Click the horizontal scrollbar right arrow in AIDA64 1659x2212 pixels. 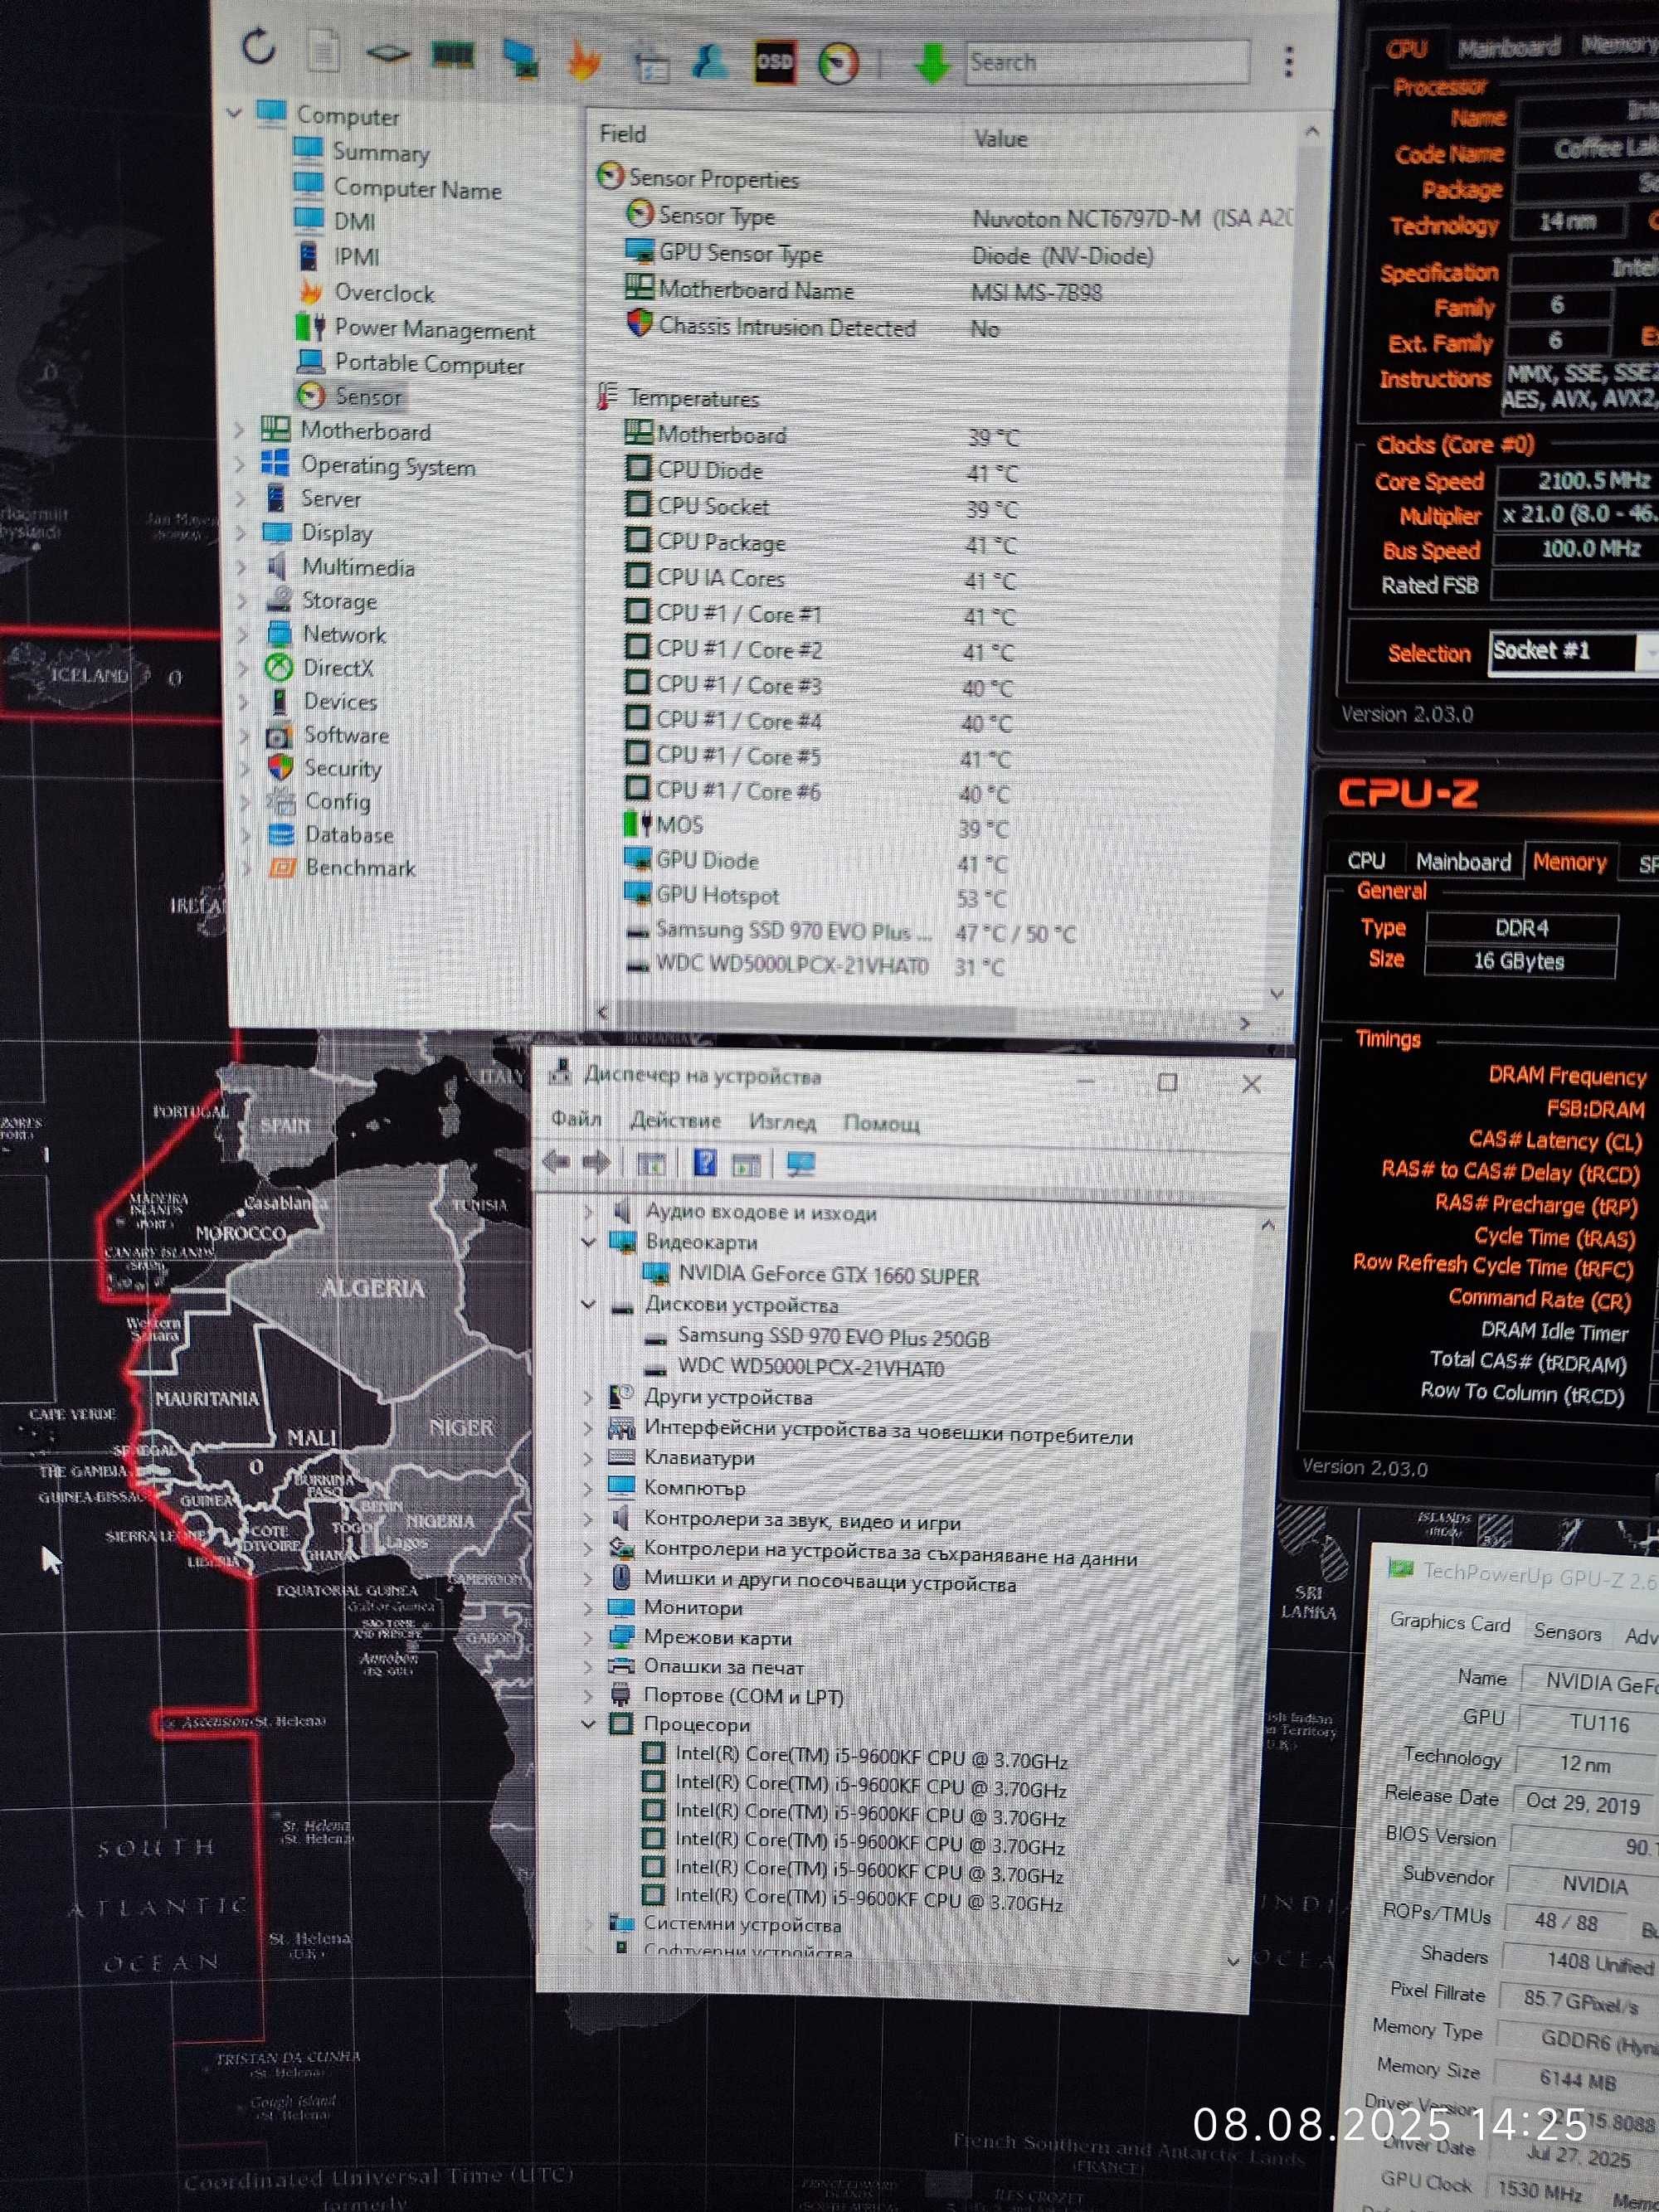click(x=1244, y=1023)
